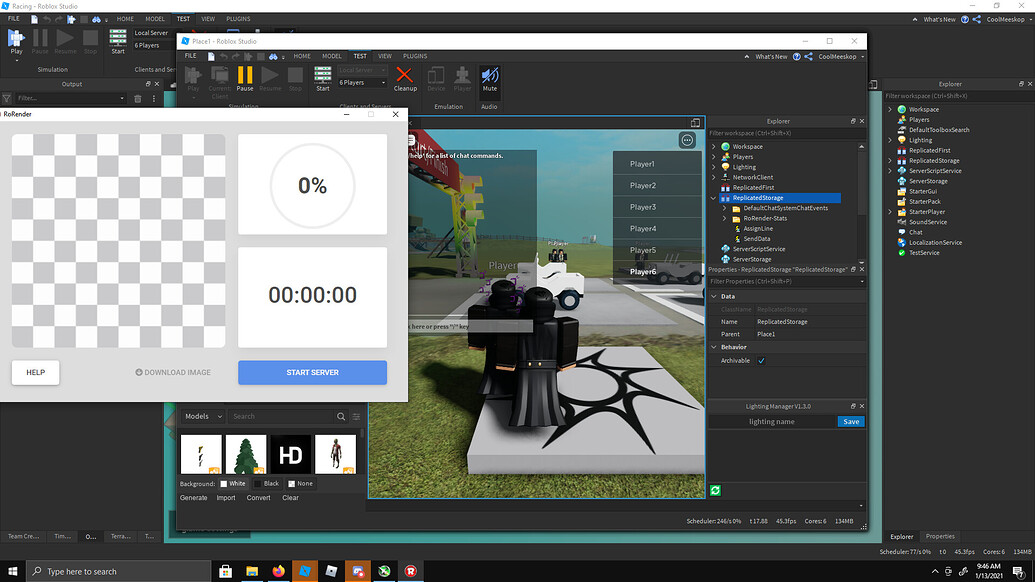This screenshot has width=1035, height=582.
Task: Save the lighting name in Lighting Manager
Action: [x=851, y=421]
